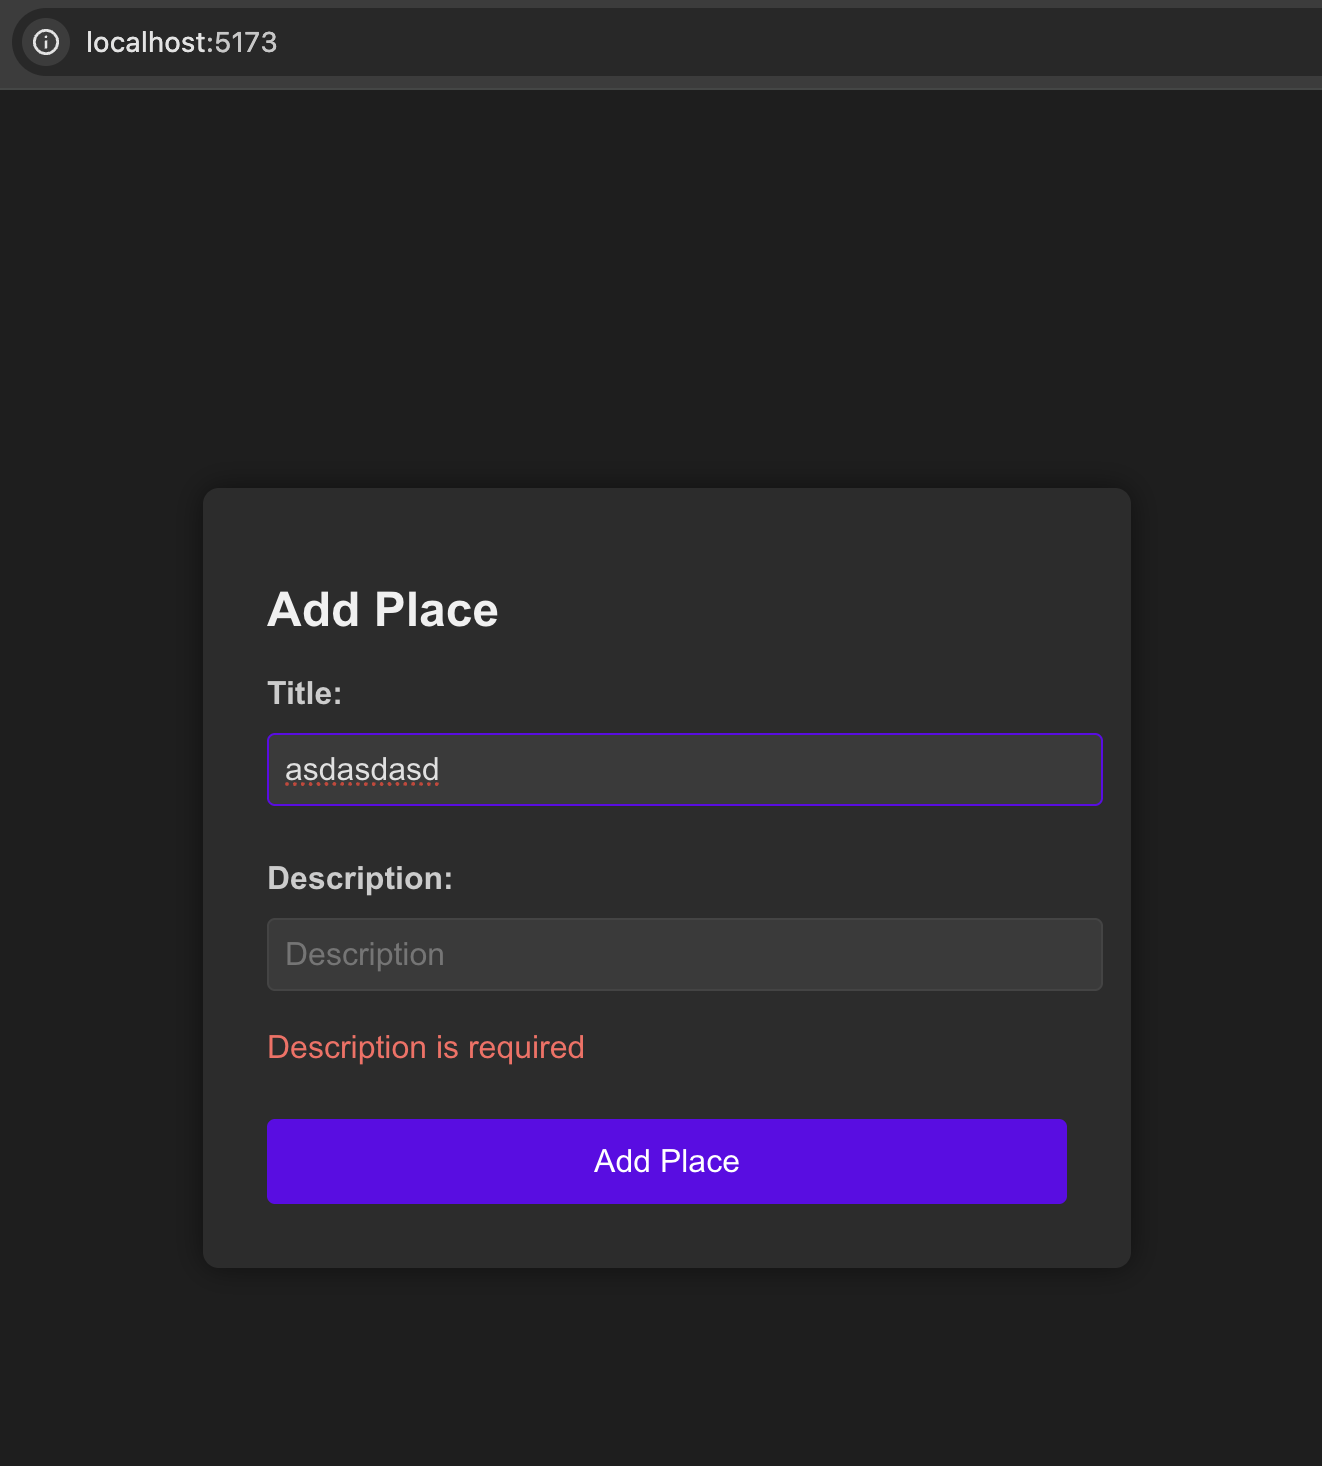1322x1466 pixels.
Task: Focus the Title input field
Action: [685, 769]
